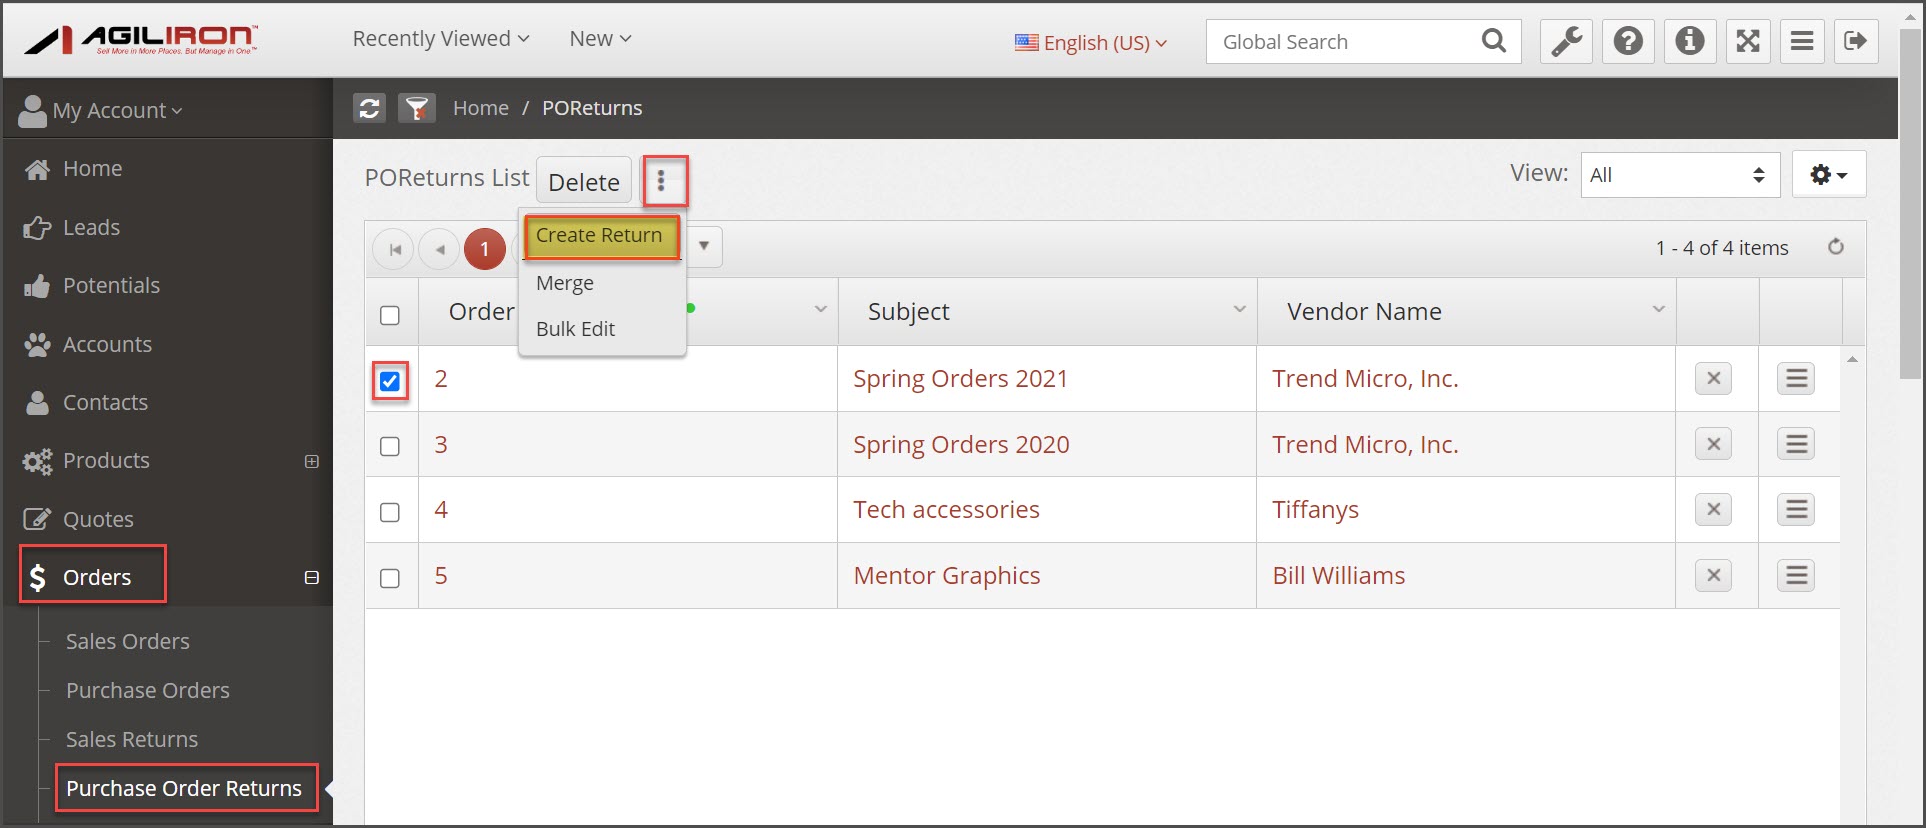Click the grid reload icon near item count
This screenshot has width=1926, height=828.
pyautogui.click(x=1836, y=247)
